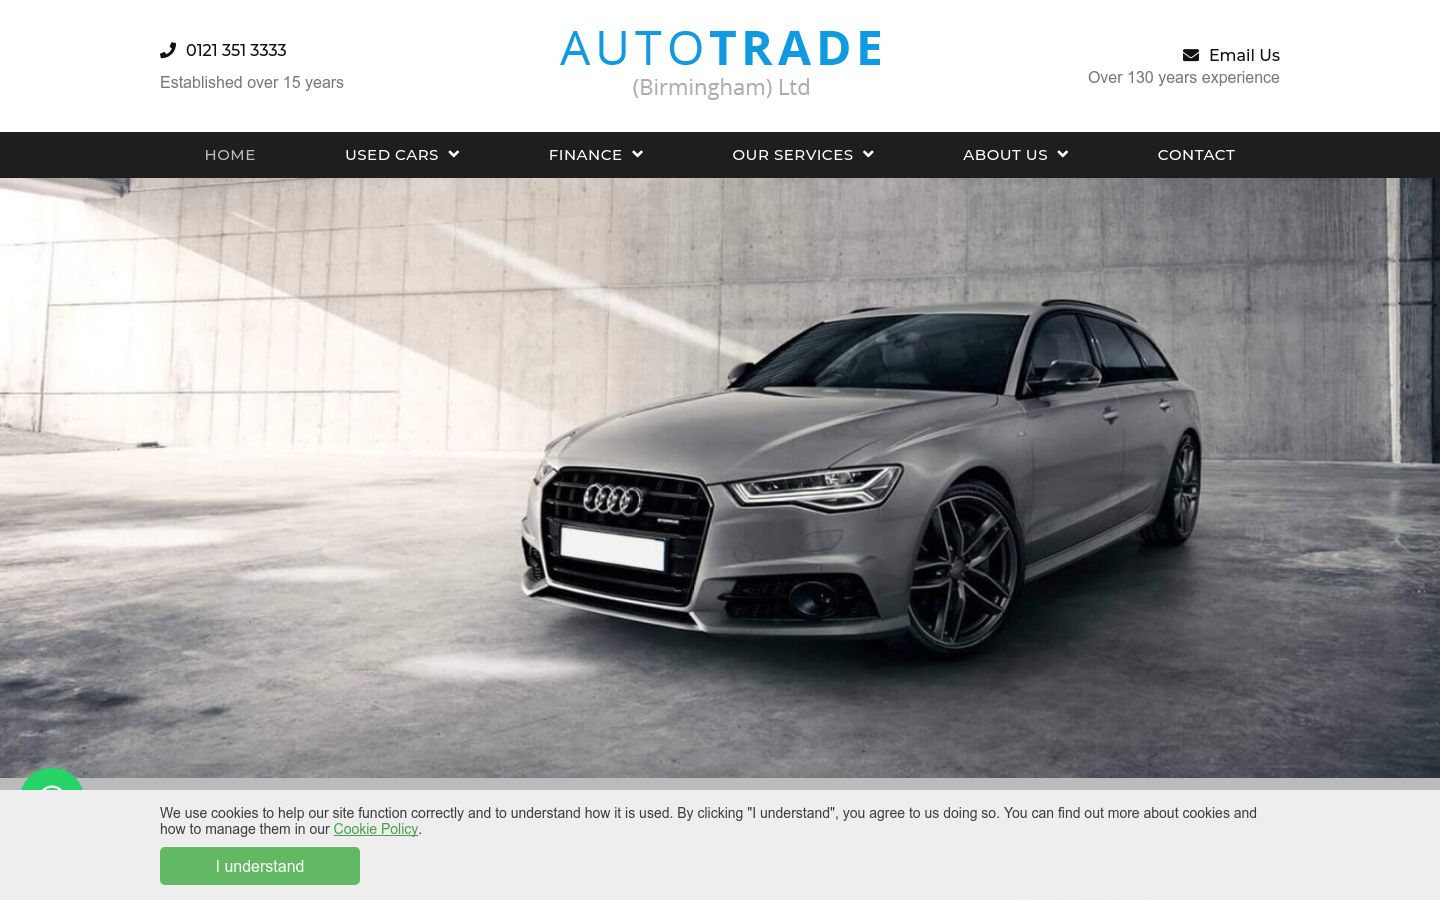Click the Established over 15 years text
Screen dimensions: 1440x900
252,82
